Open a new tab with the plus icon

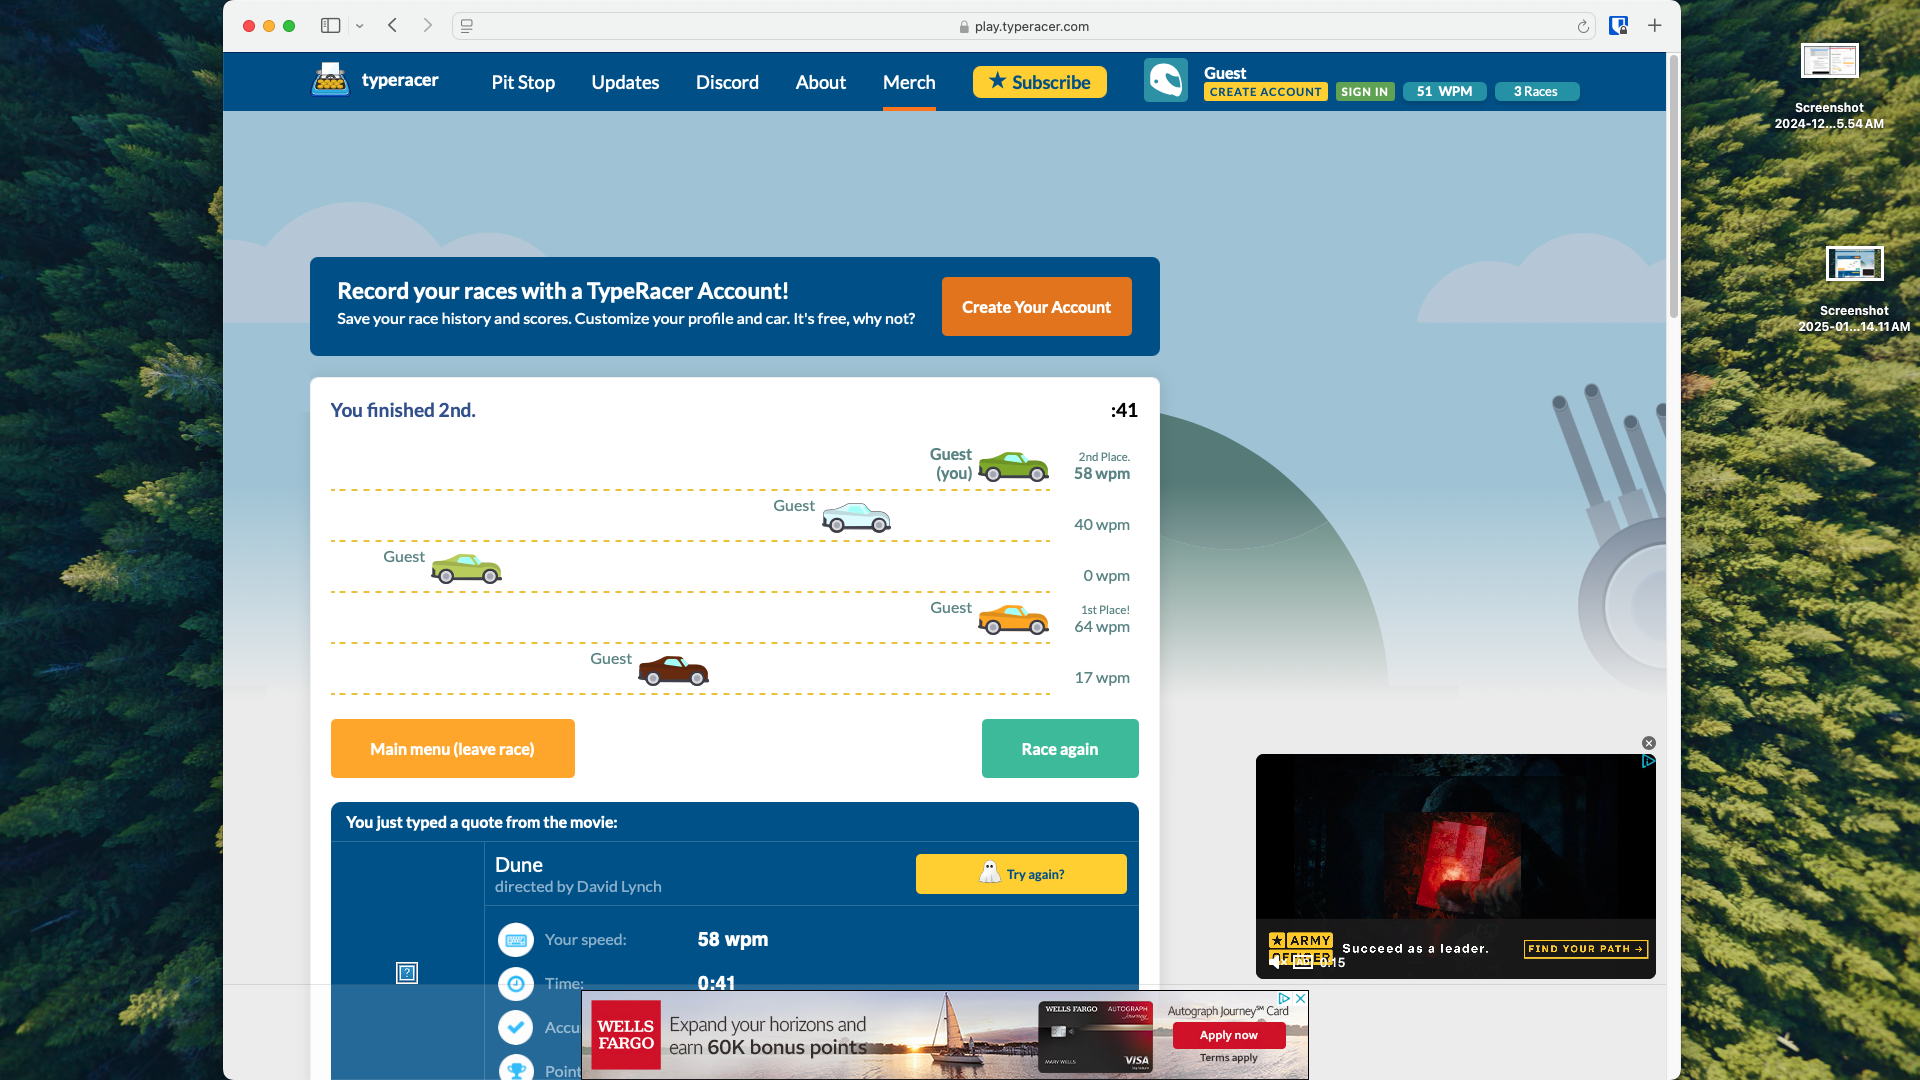click(1655, 26)
